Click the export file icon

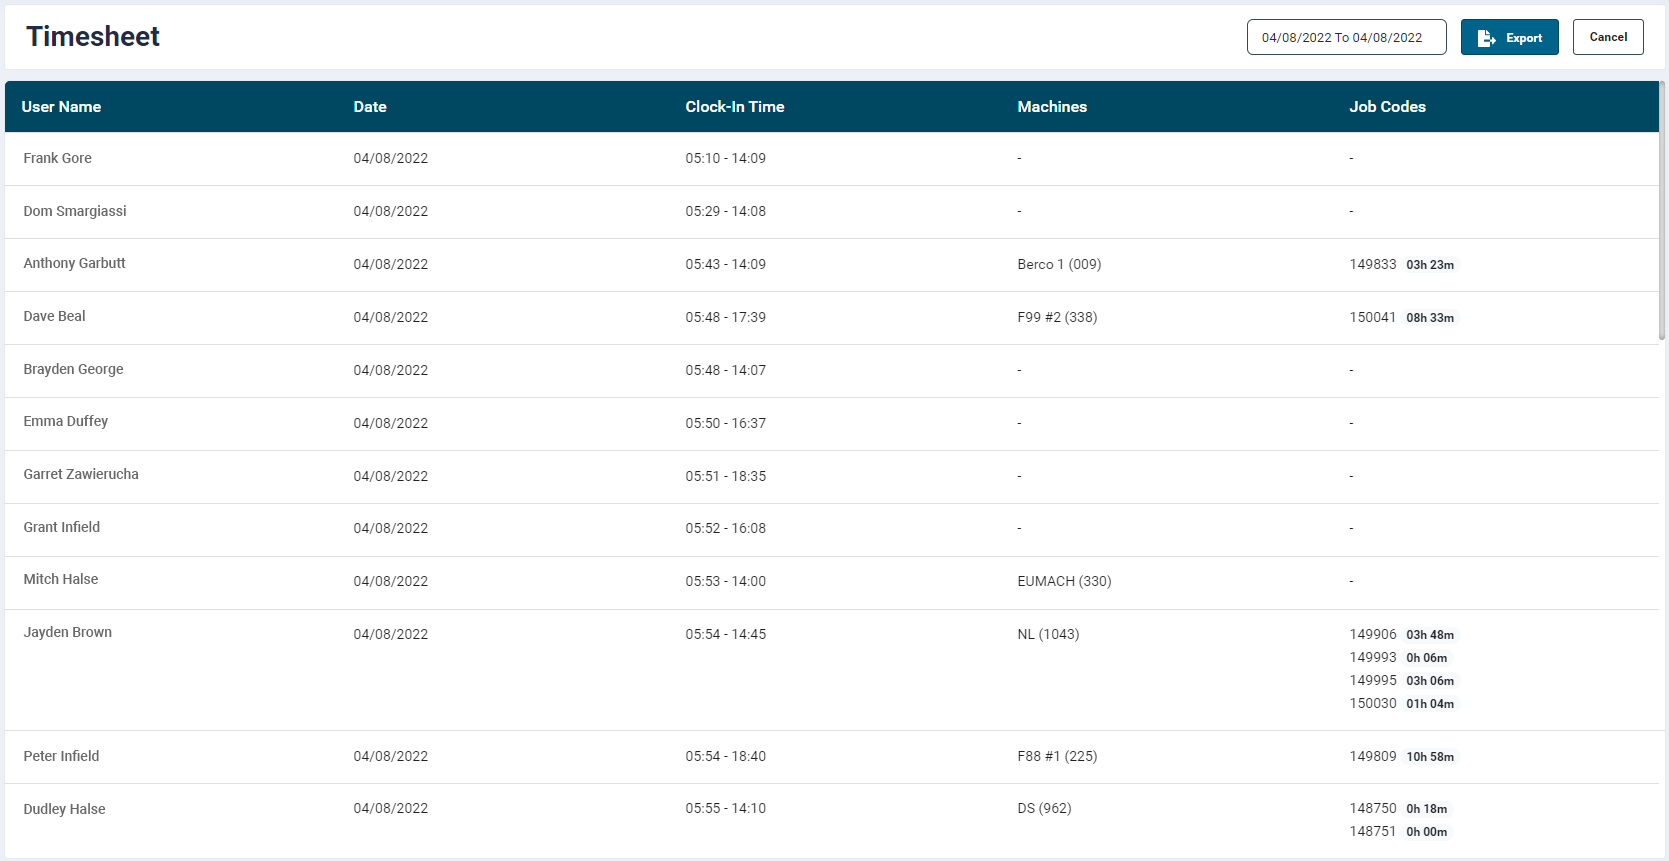coord(1486,38)
